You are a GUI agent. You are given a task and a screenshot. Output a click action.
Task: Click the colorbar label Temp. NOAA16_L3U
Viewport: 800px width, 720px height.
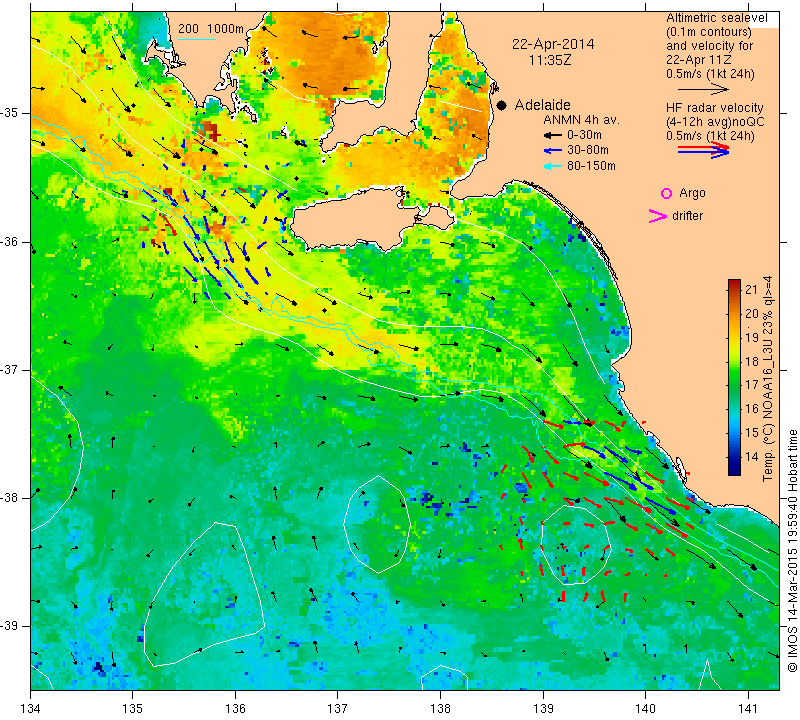767,378
